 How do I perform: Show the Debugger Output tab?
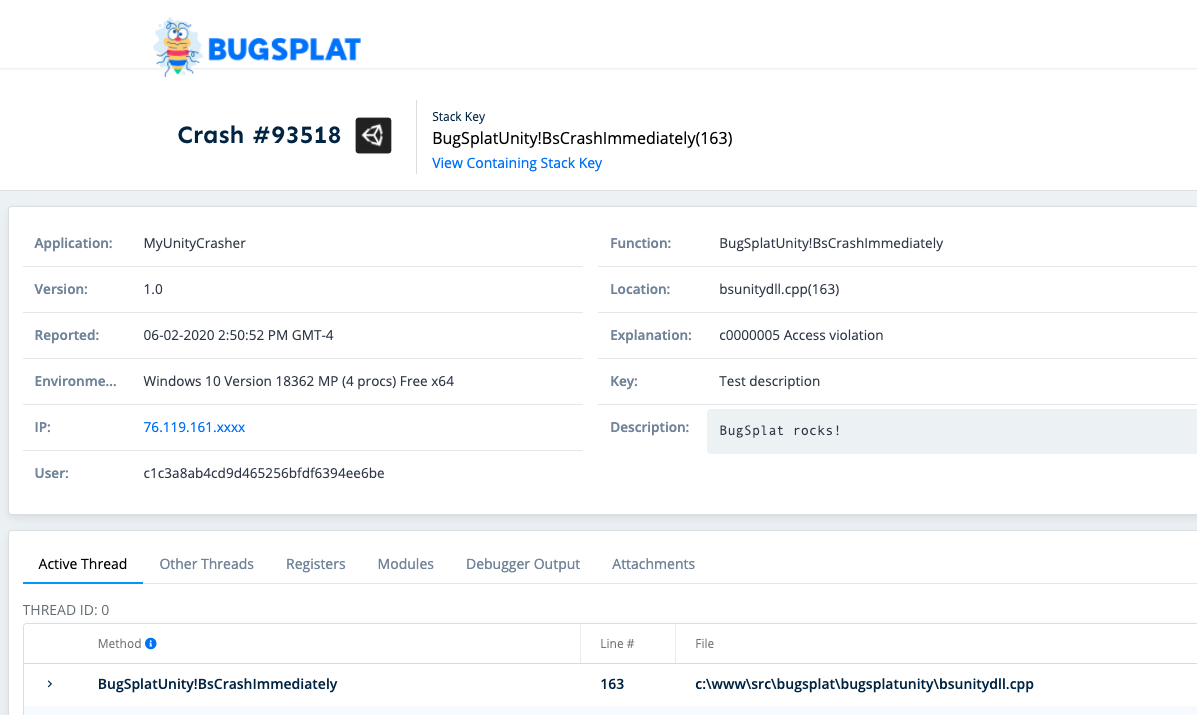[523, 564]
